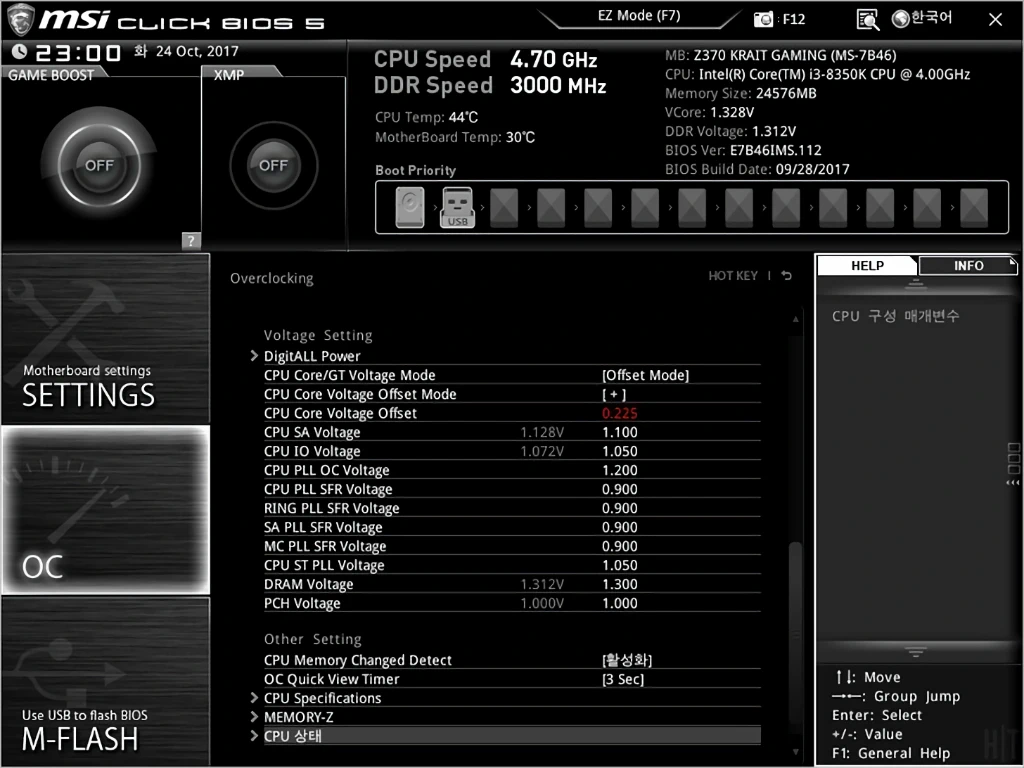Open the CPU Core/GT Voltage Mode dropdown
This screenshot has width=1024, height=768.
point(645,376)
